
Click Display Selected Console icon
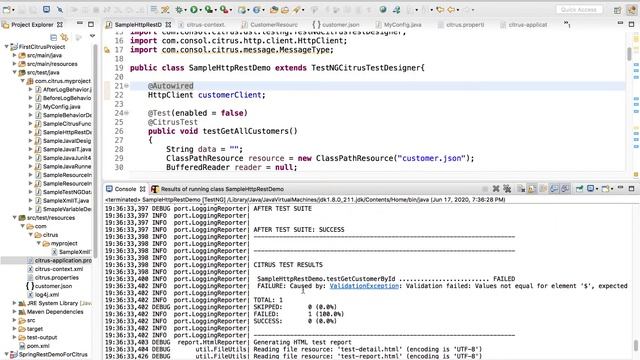click(x=591, y=189)
